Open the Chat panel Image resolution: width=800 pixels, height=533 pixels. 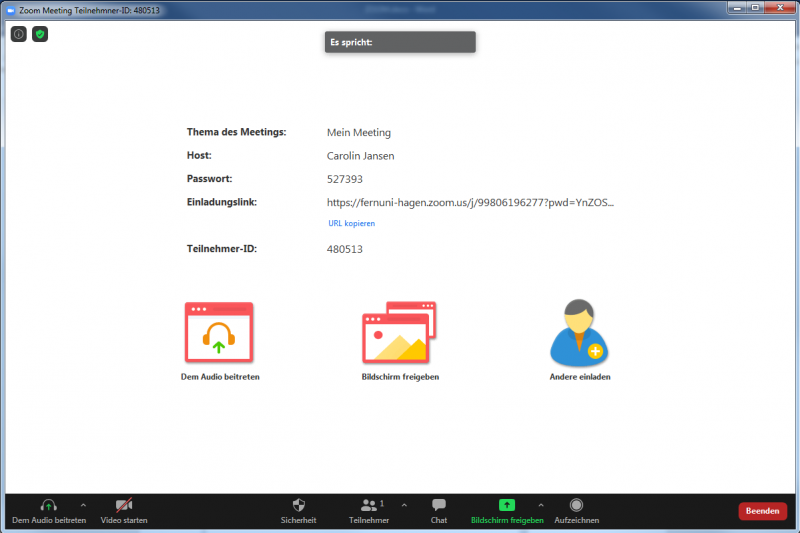pos(439,512)
